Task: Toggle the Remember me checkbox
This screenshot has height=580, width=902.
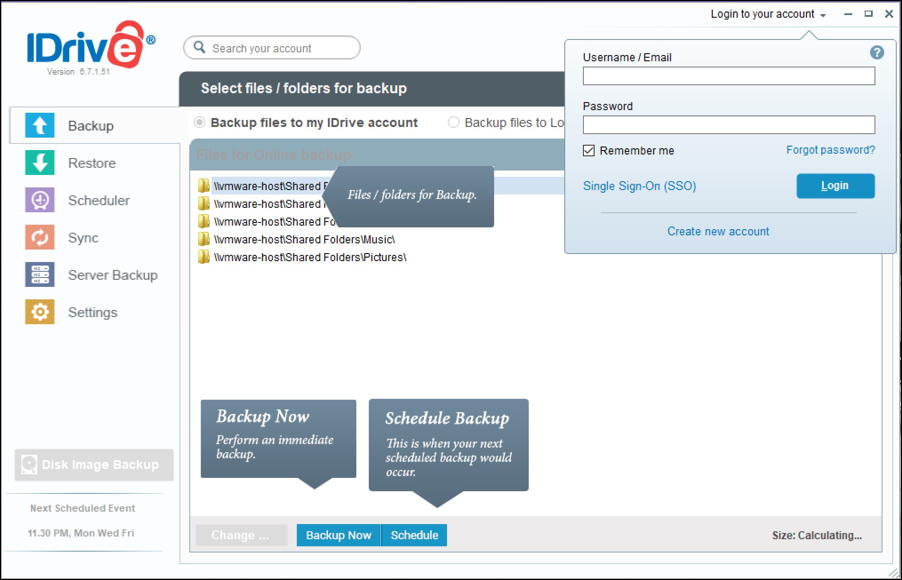Action: (588, 151)
